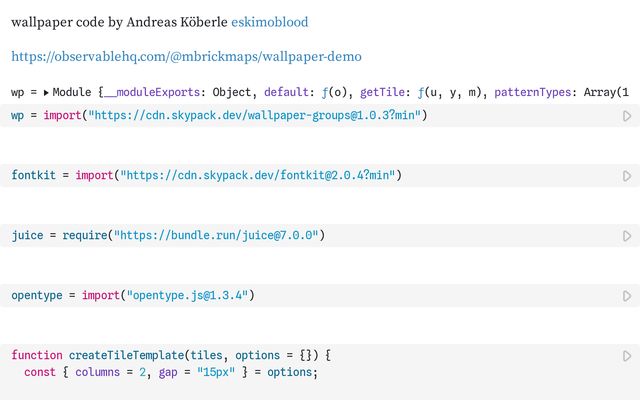This screenshot has height=400, width=640.
Task: Expand the Module output disclosure triangle
Action: (x=45, y=92)
